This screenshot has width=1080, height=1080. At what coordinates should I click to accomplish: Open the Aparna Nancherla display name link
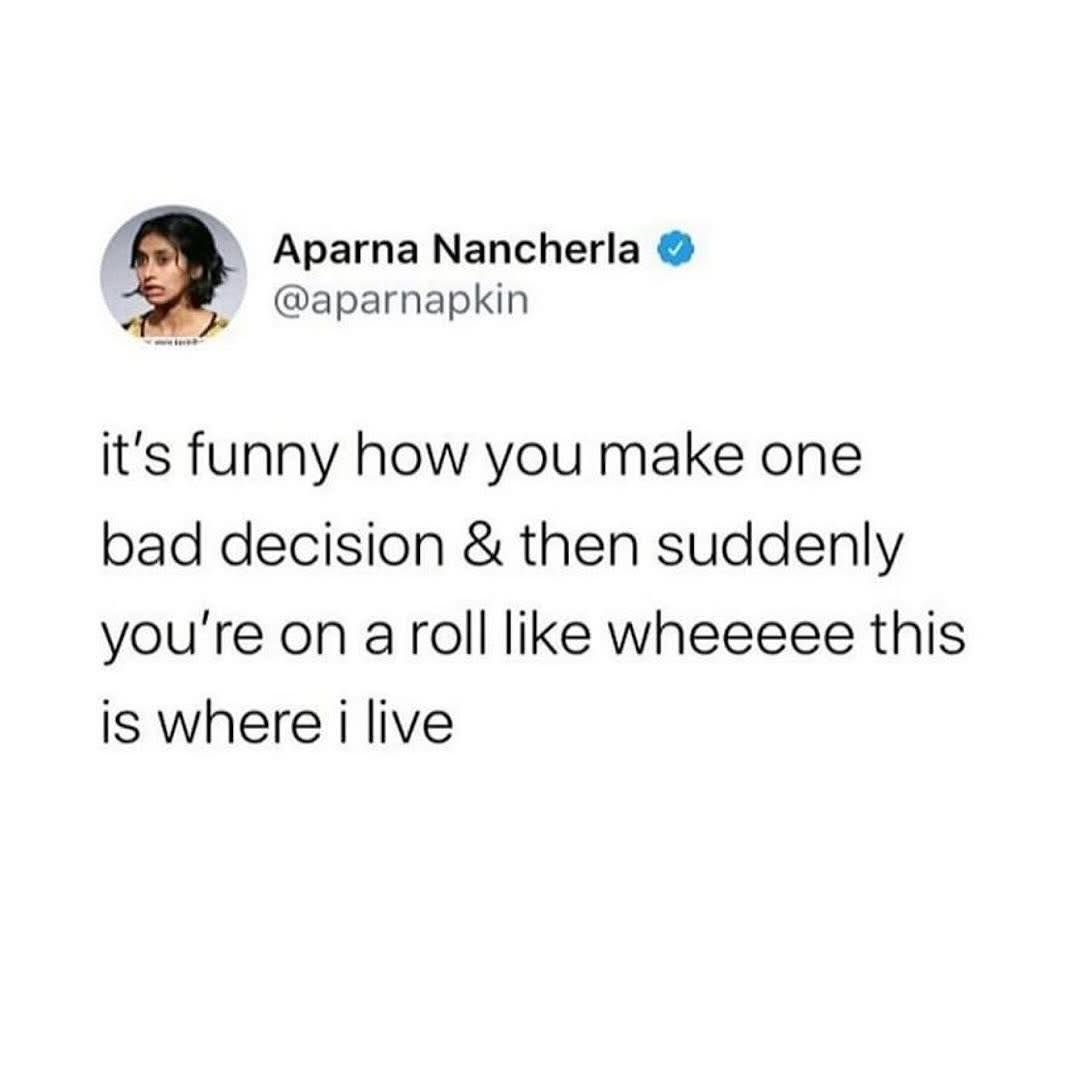point(457,249)
